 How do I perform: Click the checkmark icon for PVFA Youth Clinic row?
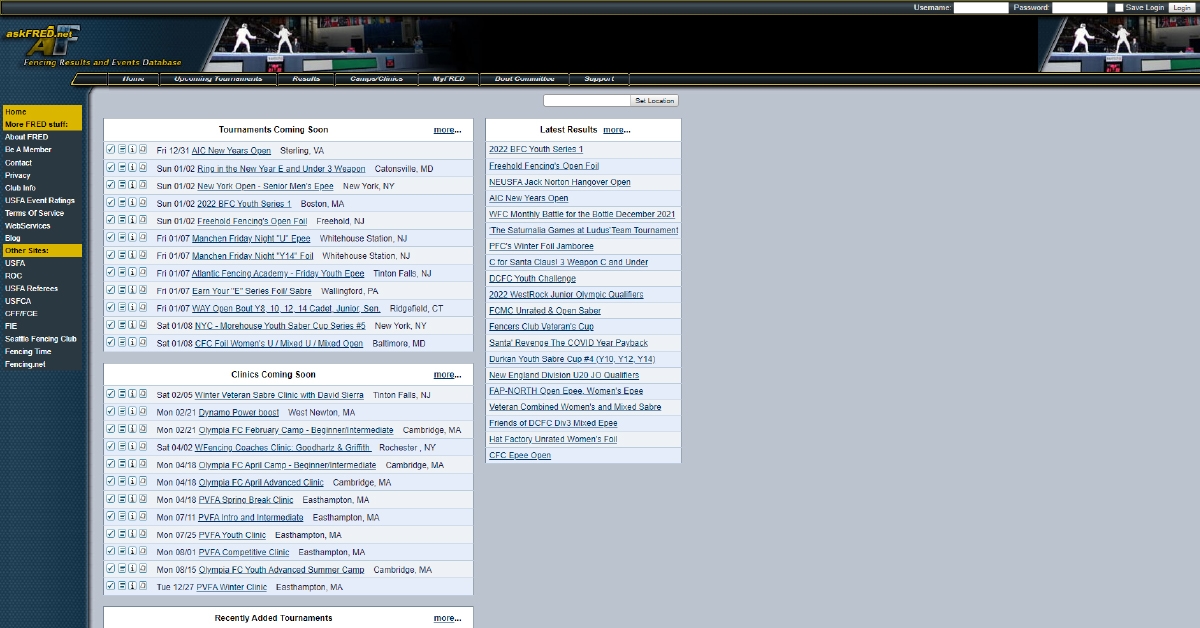pyautogui.click(x=111, y=534)
